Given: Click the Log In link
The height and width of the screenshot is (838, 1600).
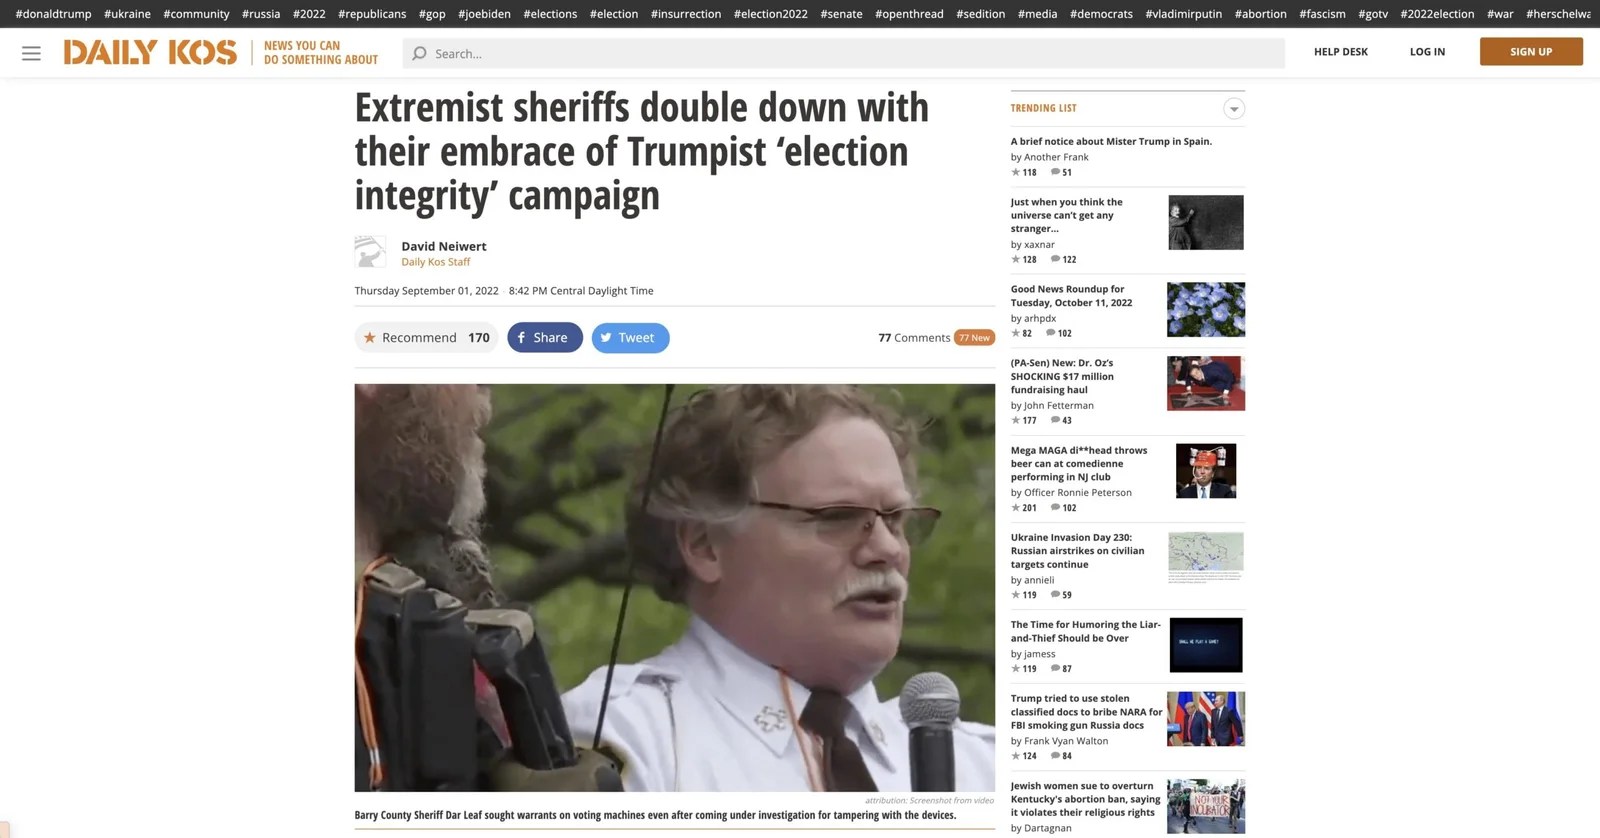Looking at the screenshot, I should [1427, 52].
